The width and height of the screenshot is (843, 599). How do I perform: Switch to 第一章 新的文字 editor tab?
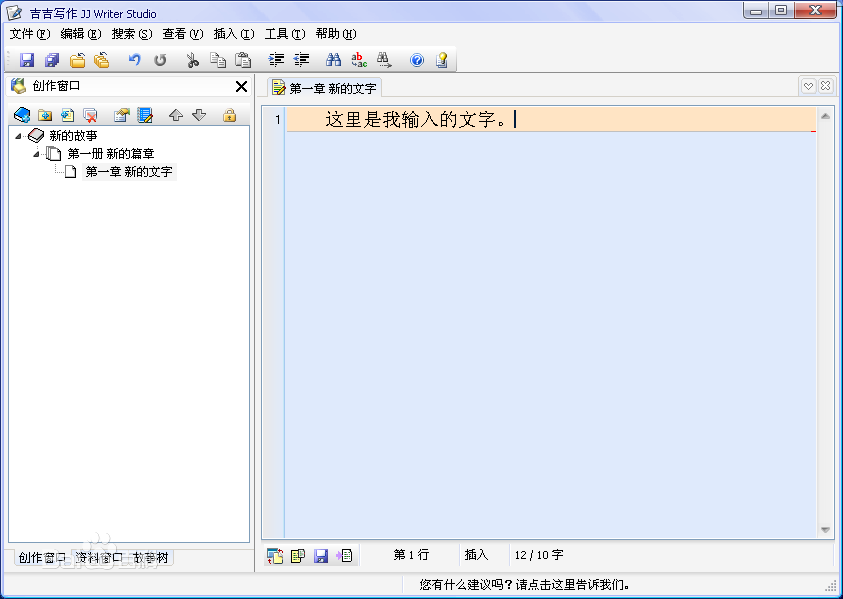(x=325, y=88)
